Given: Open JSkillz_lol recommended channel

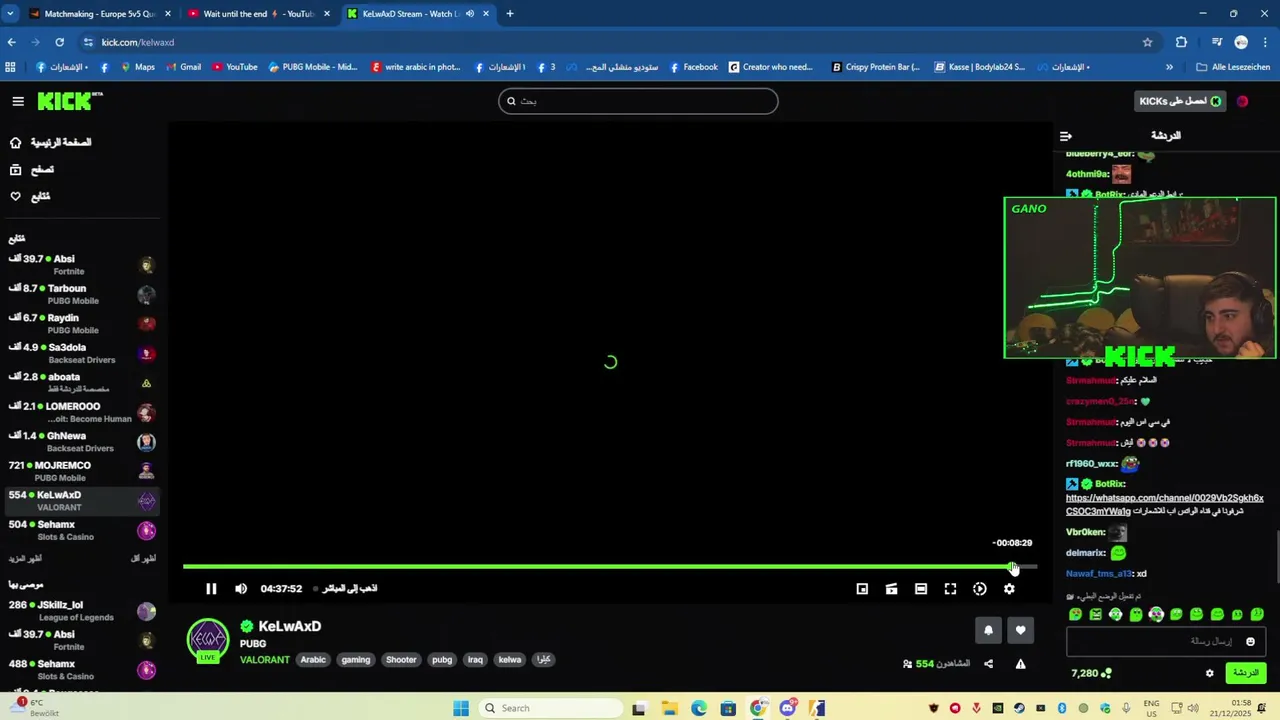Looking at the screenshot, I should pos(81,611).
